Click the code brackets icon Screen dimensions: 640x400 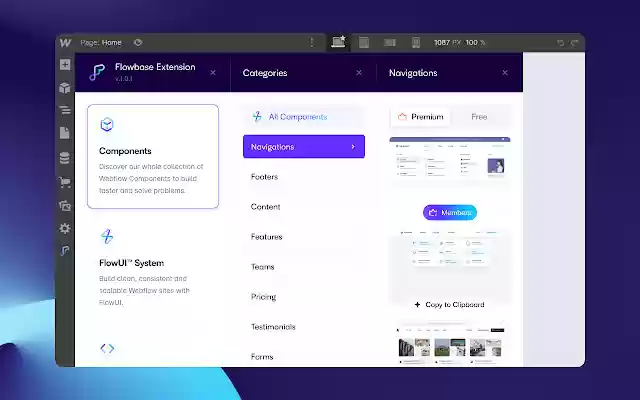click(107, 348)
